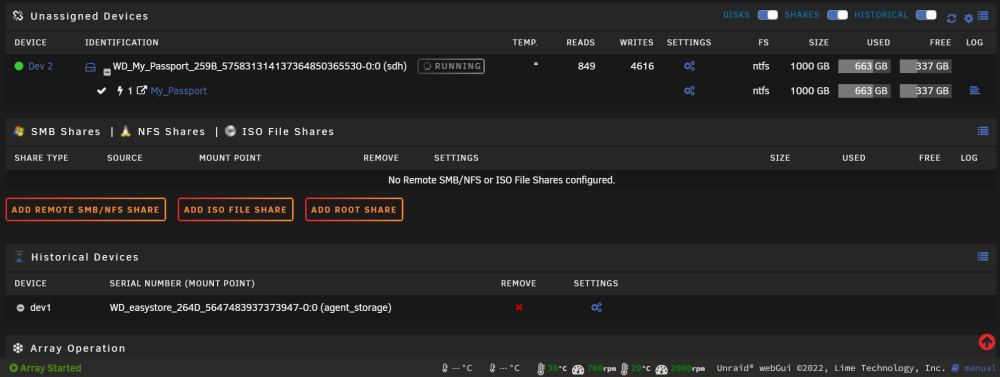Click the Unassigned Devices heading

click(90, 17)
